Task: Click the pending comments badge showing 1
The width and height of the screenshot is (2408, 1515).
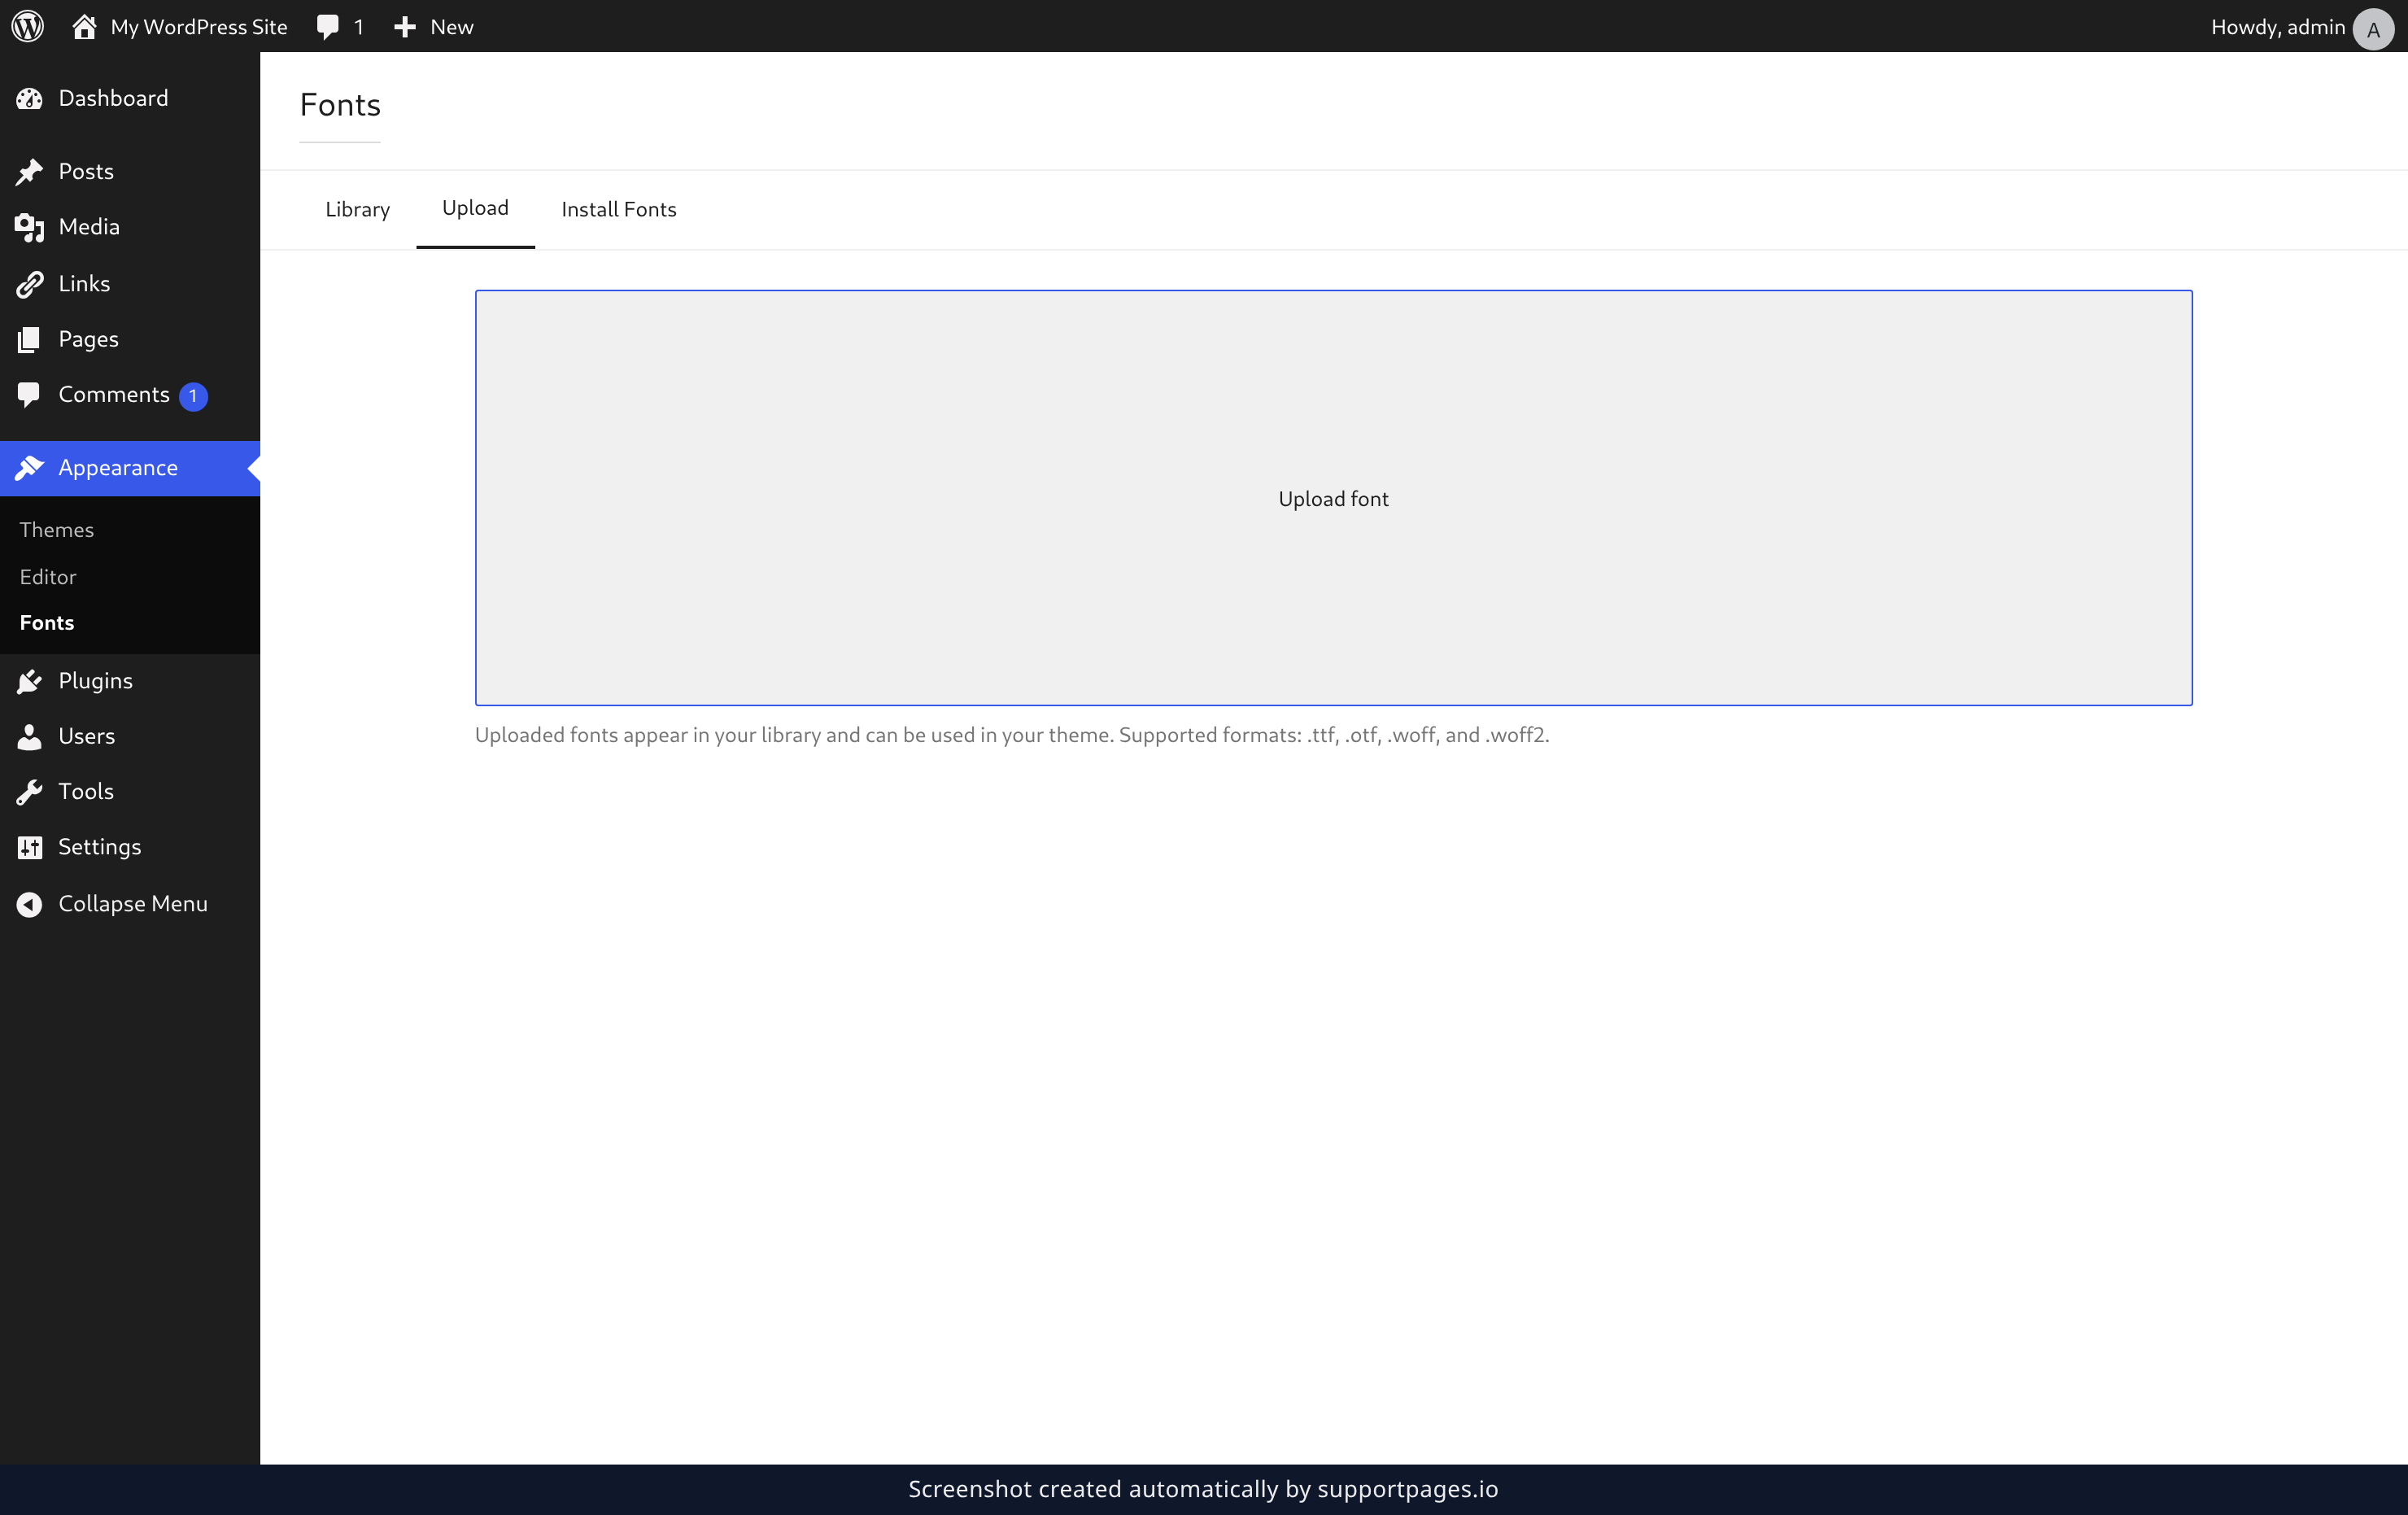Action: 193,396
